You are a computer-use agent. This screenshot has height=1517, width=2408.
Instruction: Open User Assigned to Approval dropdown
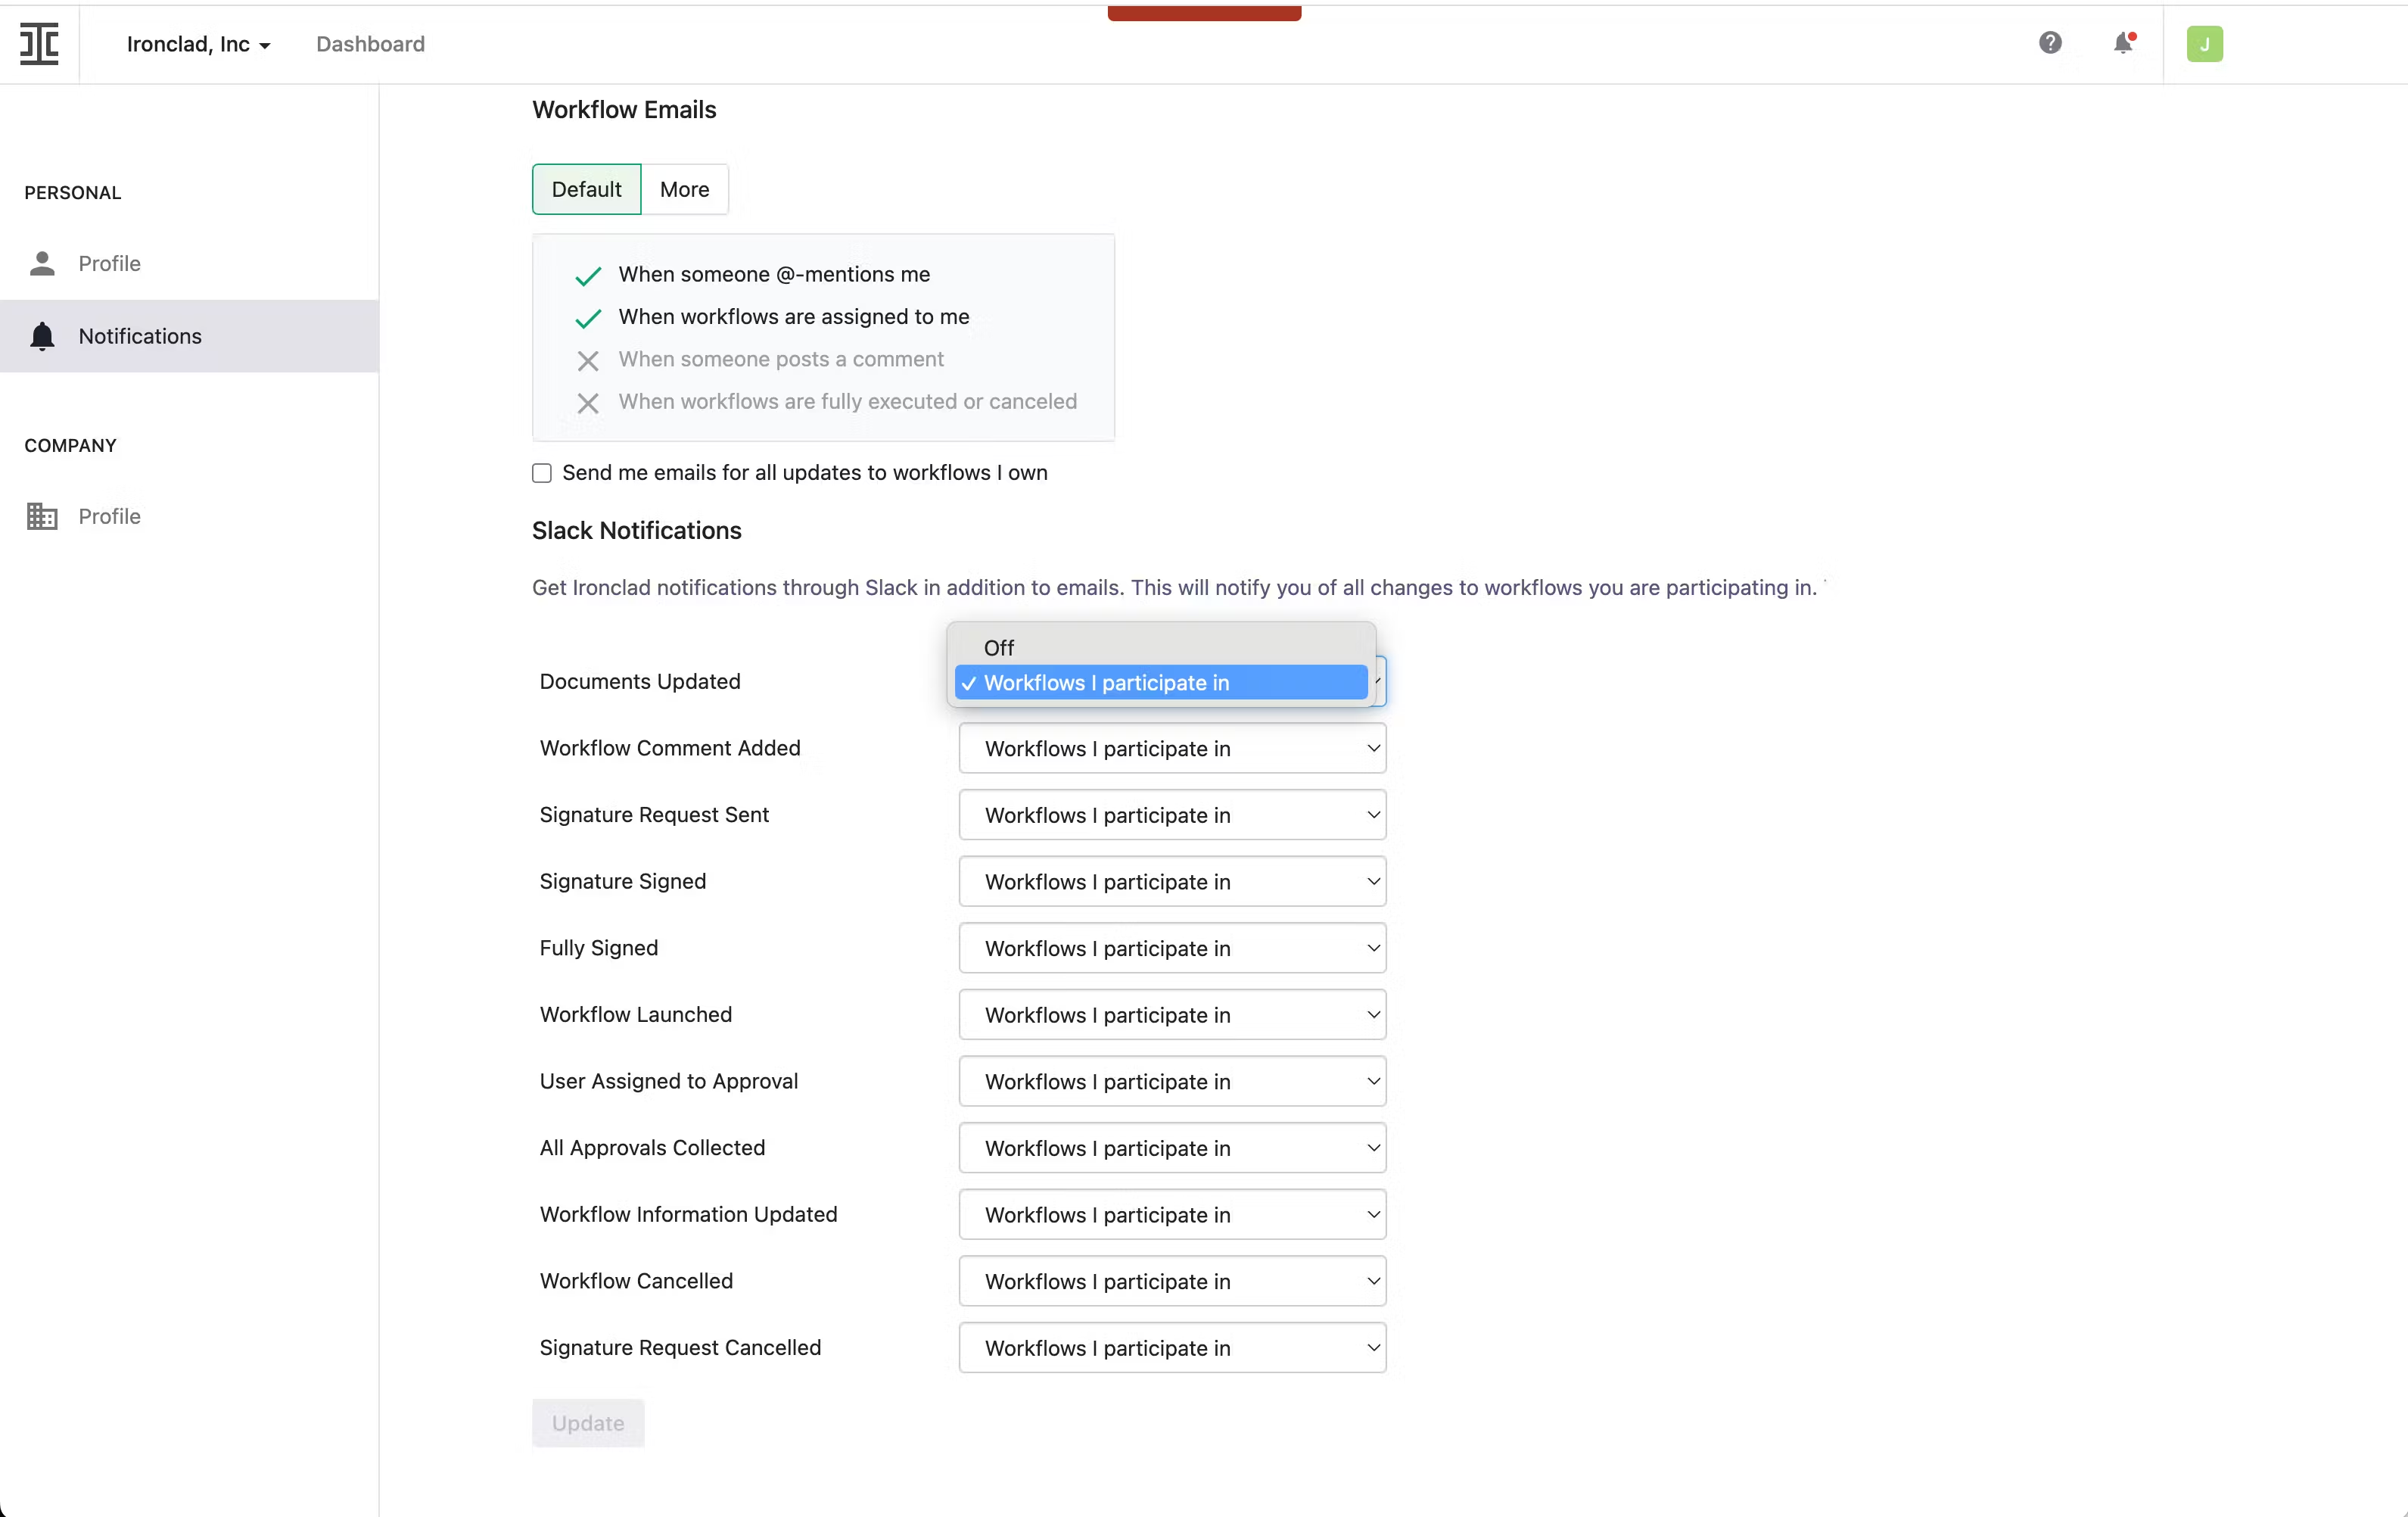click(x=1172, y=1081)
